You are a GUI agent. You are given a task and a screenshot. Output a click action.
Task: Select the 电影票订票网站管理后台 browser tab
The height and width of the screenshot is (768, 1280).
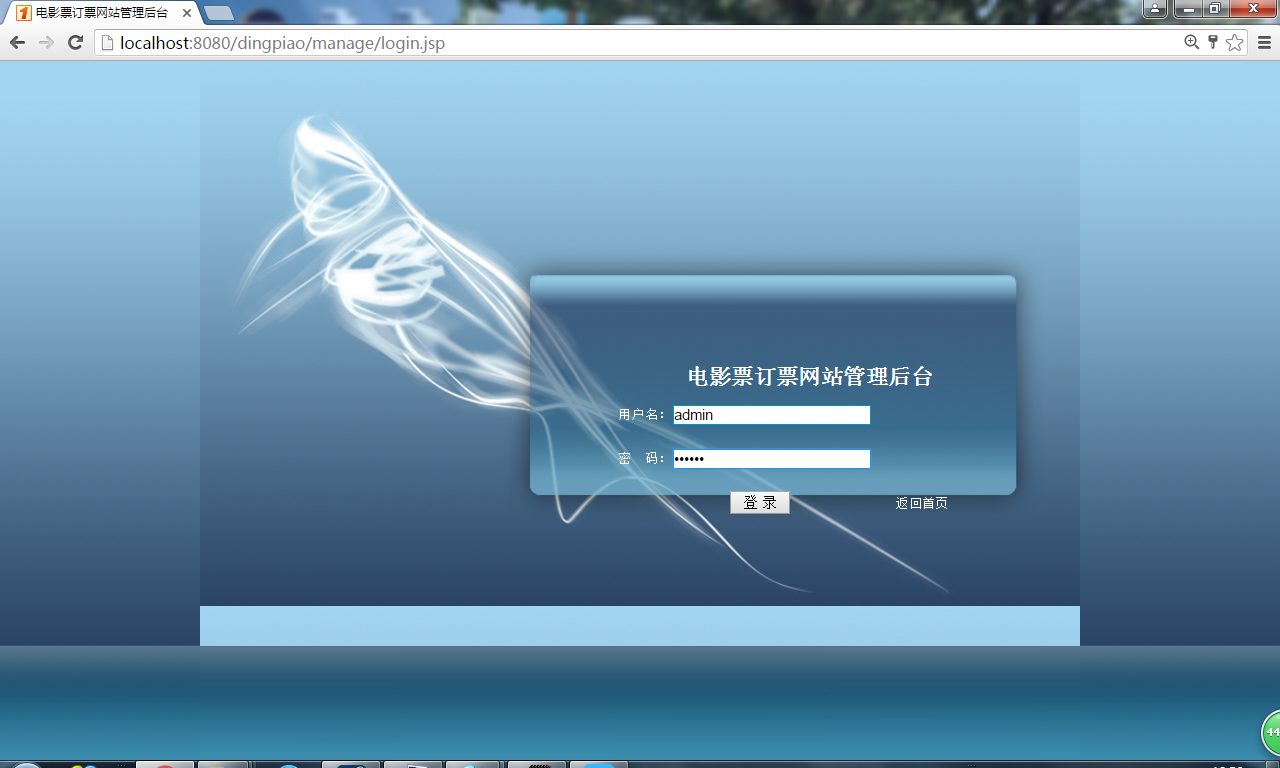[x=103, y=13]
